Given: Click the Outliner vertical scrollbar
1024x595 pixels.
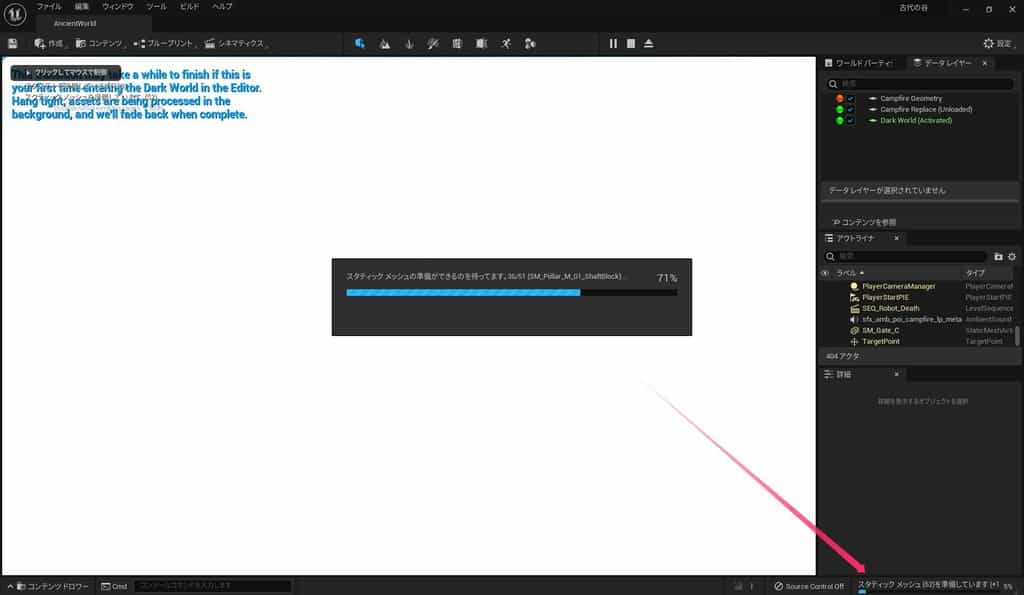Looking at the screenshot, I should point(1017,336).
